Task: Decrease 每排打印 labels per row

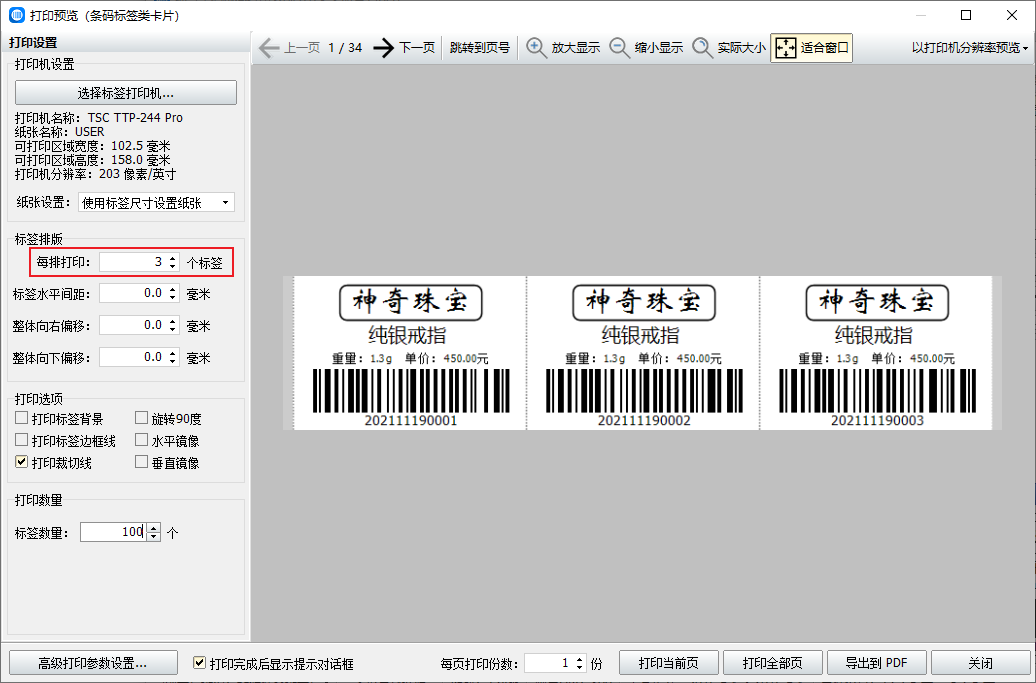Action: (172, 267)
